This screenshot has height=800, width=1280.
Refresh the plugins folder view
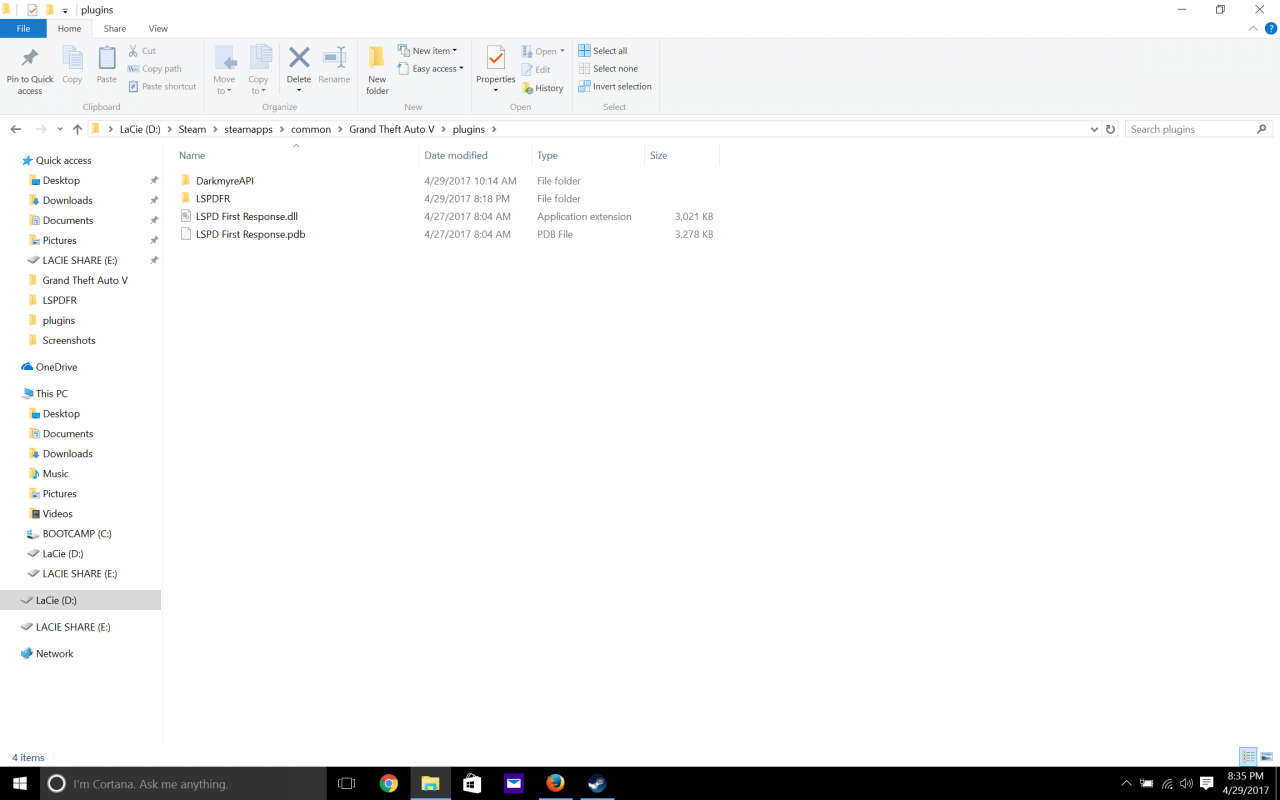(1110, 129)
